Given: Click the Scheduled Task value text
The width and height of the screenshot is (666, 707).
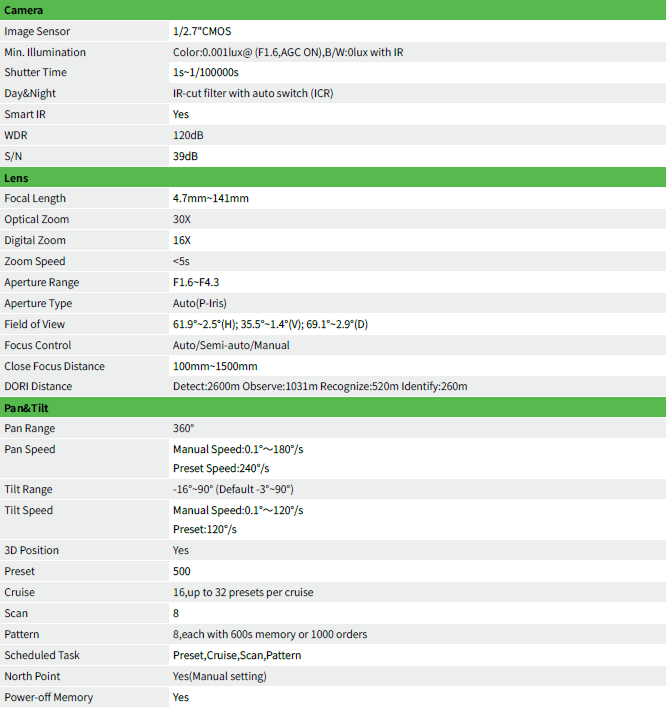Looking at the screenshot, I should point(237,655).
